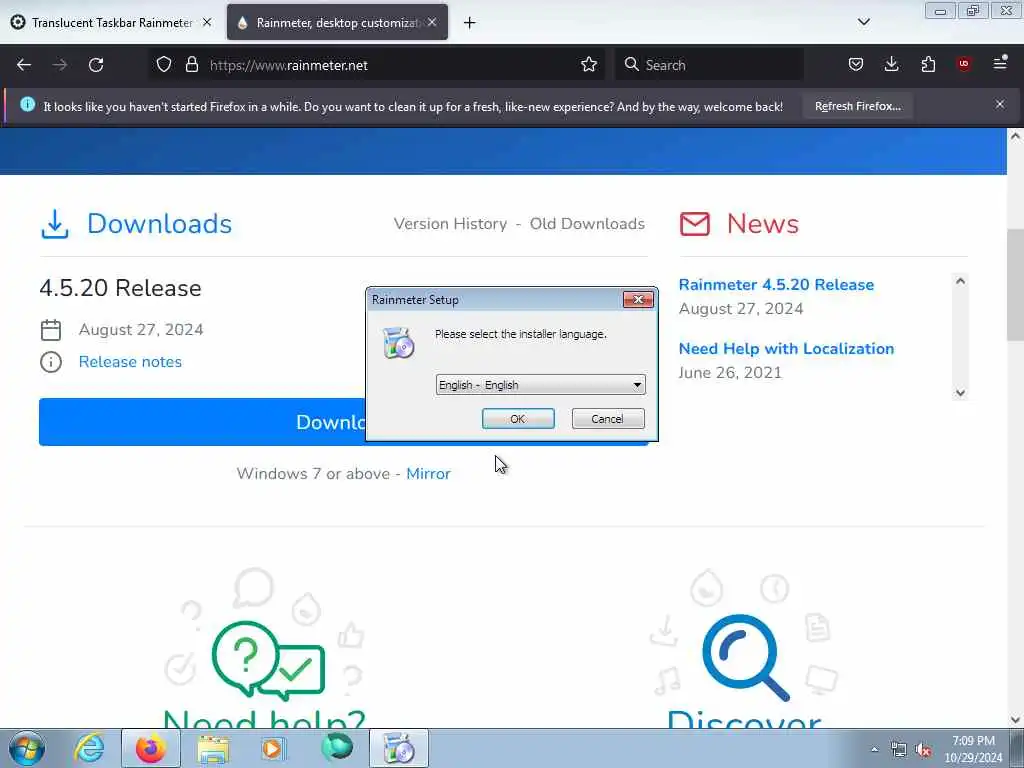This screenshot has height=768, width=1024.
Task: Cancel the Rainmeter Setup dialog
Action: pyautogui.click(x=608, y=419)
